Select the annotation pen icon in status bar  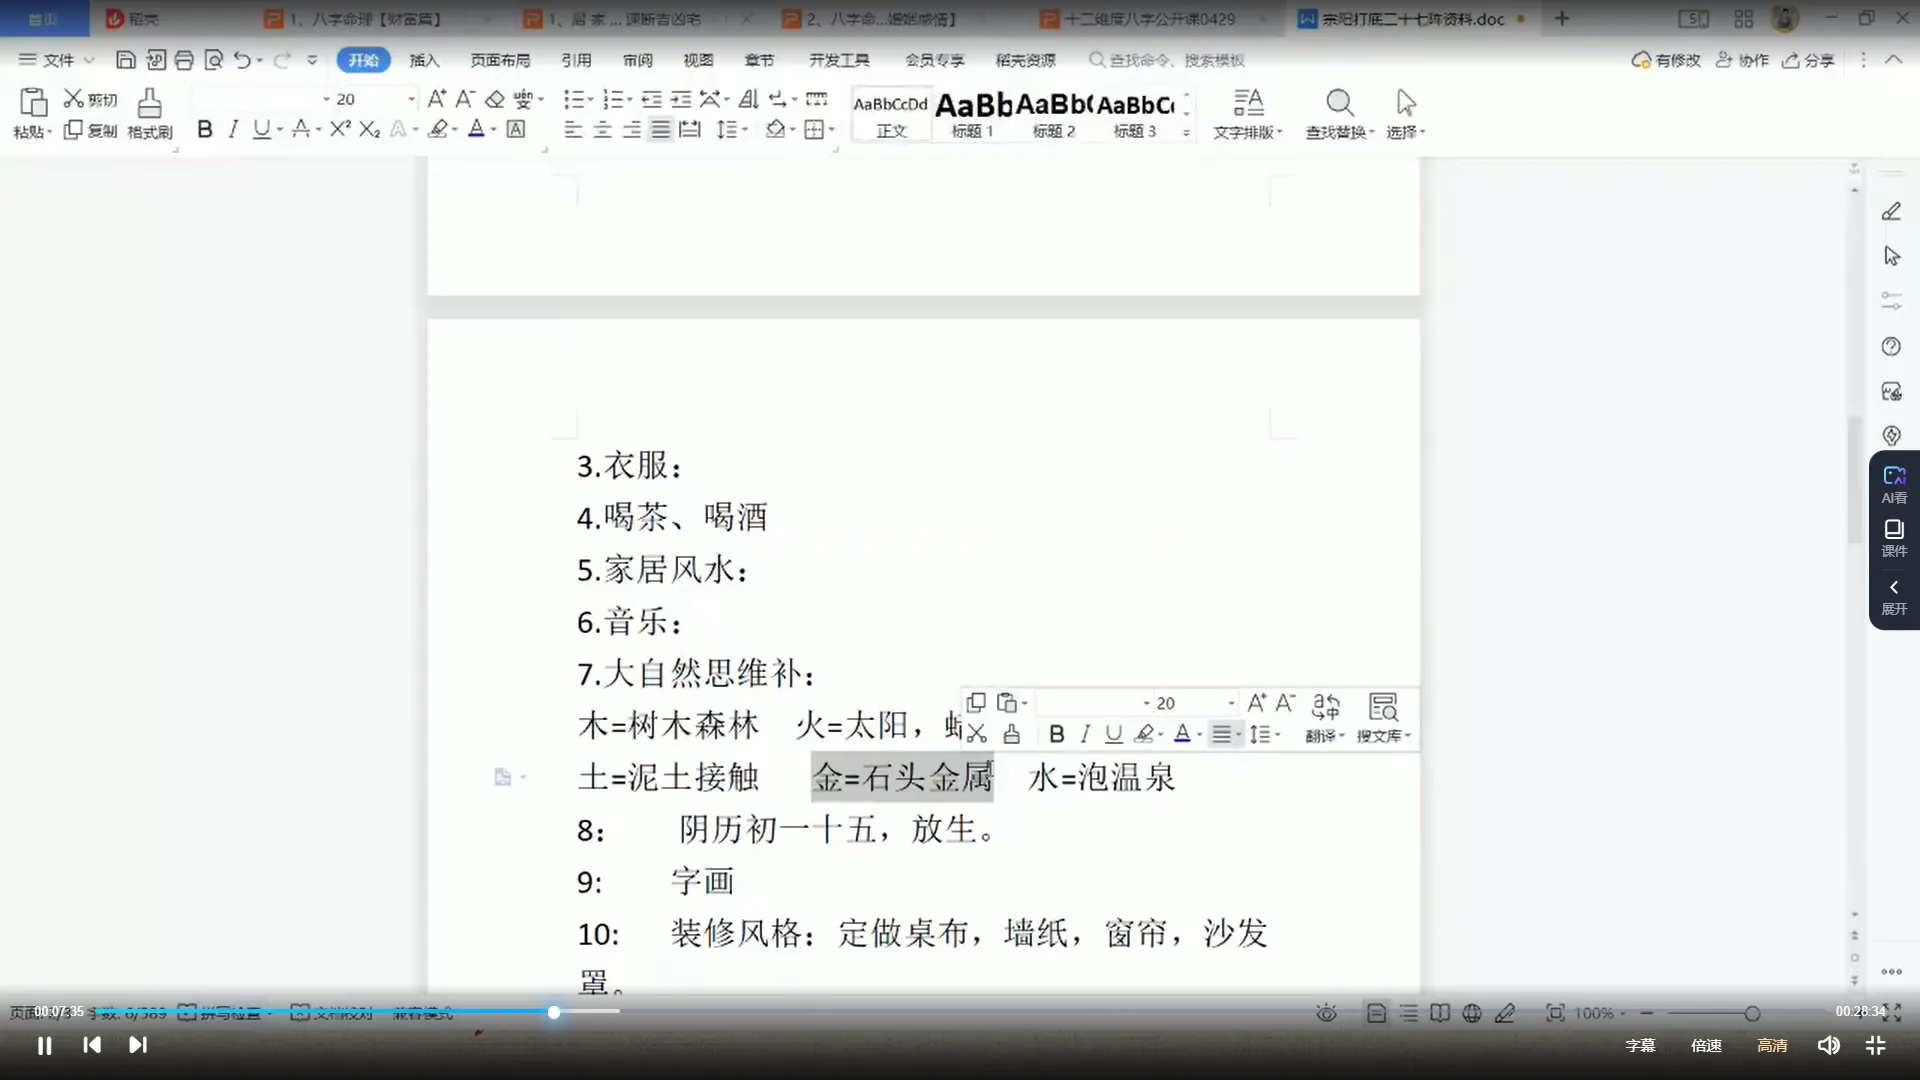coord(1505,1013)
